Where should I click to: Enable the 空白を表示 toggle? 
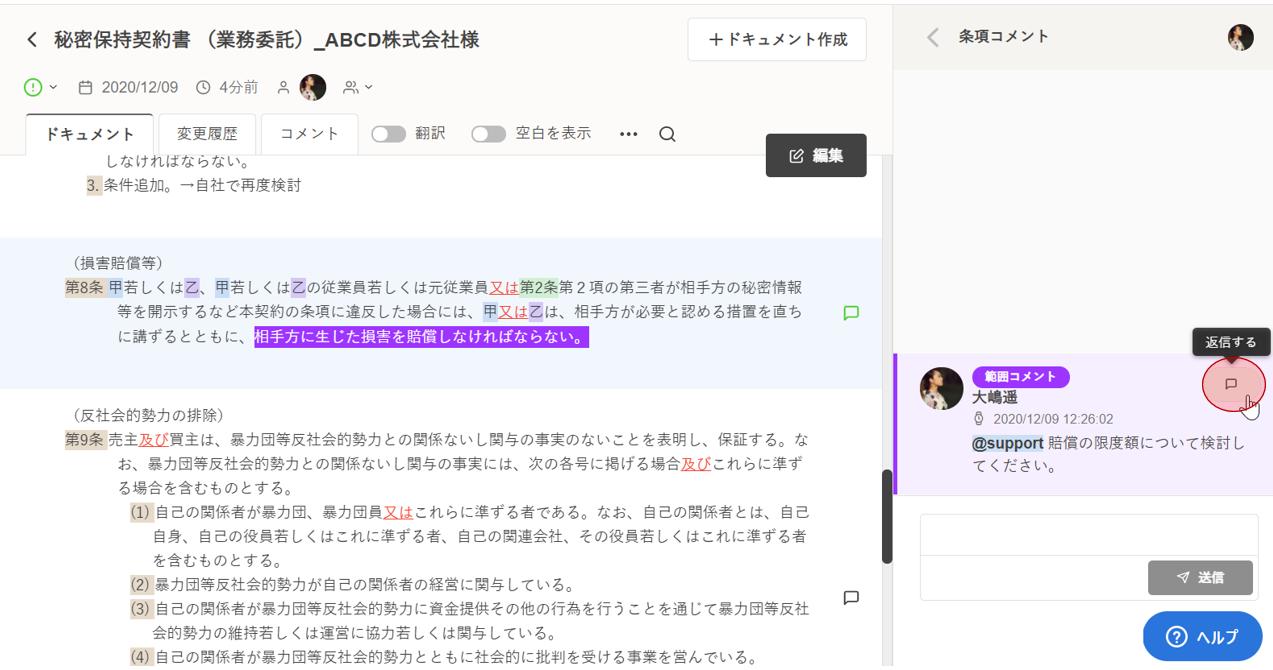click(x=488, y=134)
